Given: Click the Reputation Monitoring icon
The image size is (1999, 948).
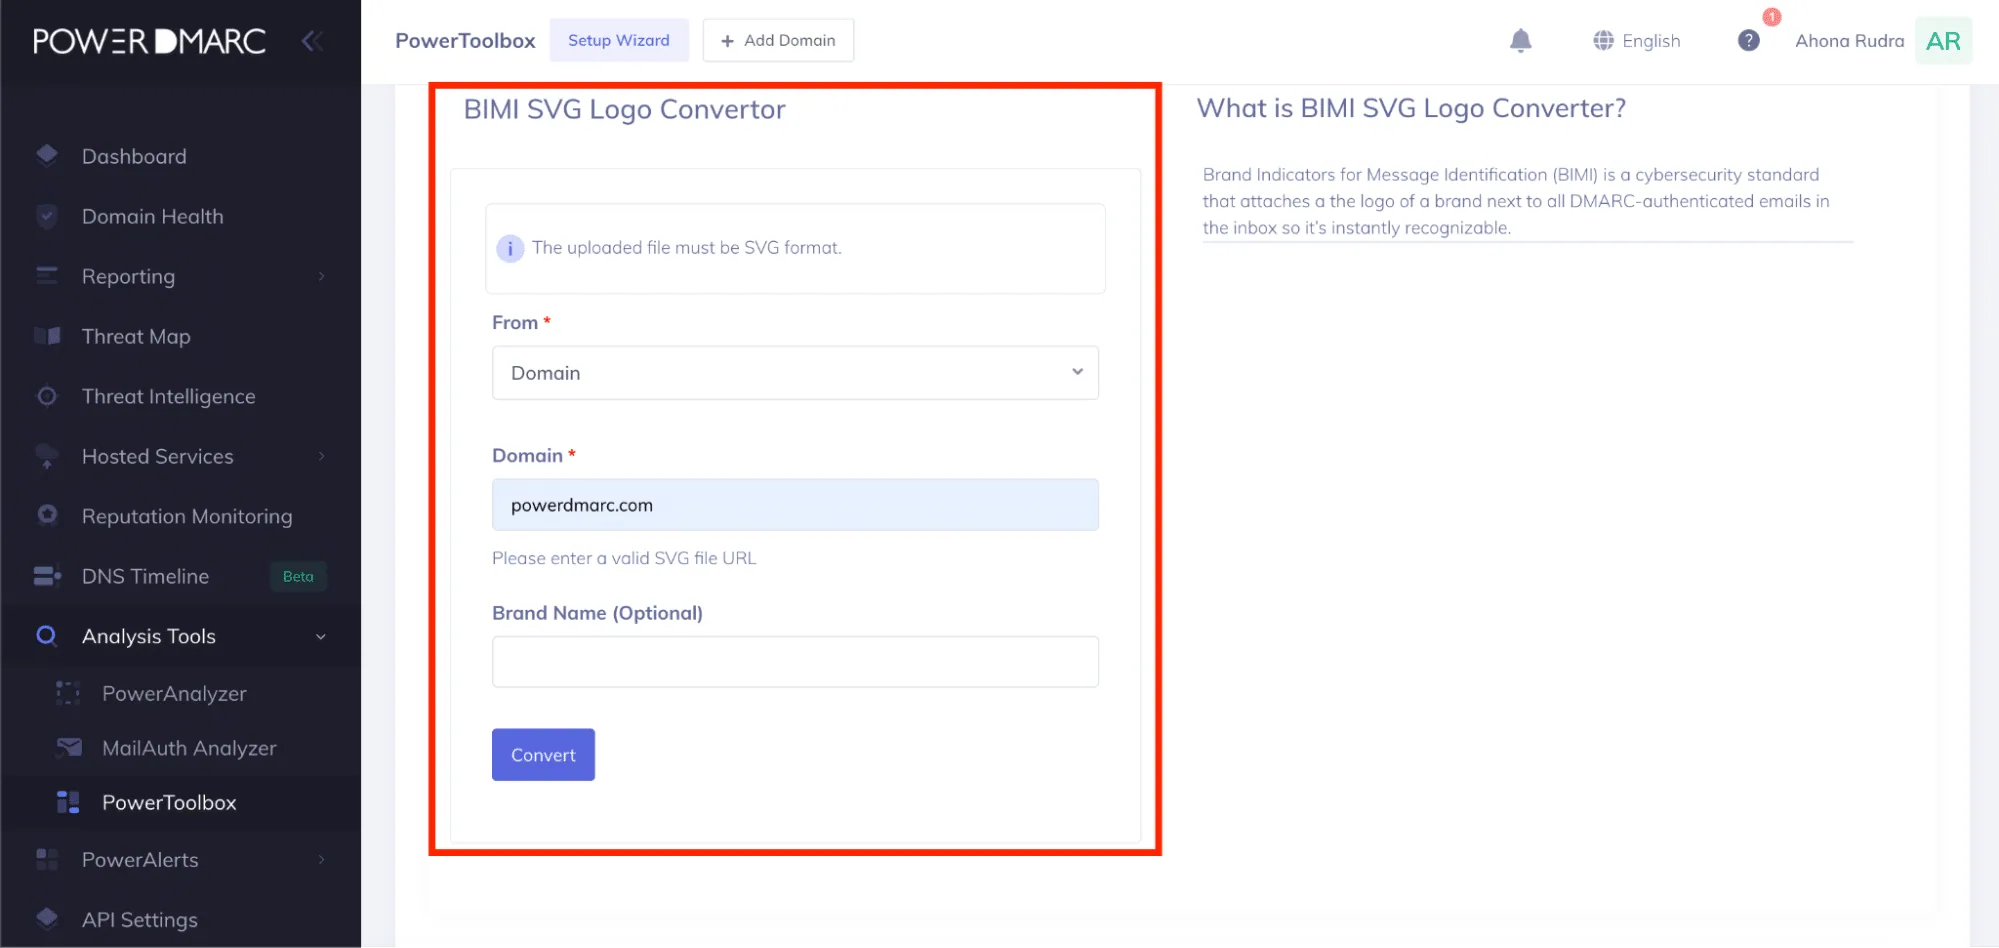Looking at the screenshot, I should click(47, 515).
